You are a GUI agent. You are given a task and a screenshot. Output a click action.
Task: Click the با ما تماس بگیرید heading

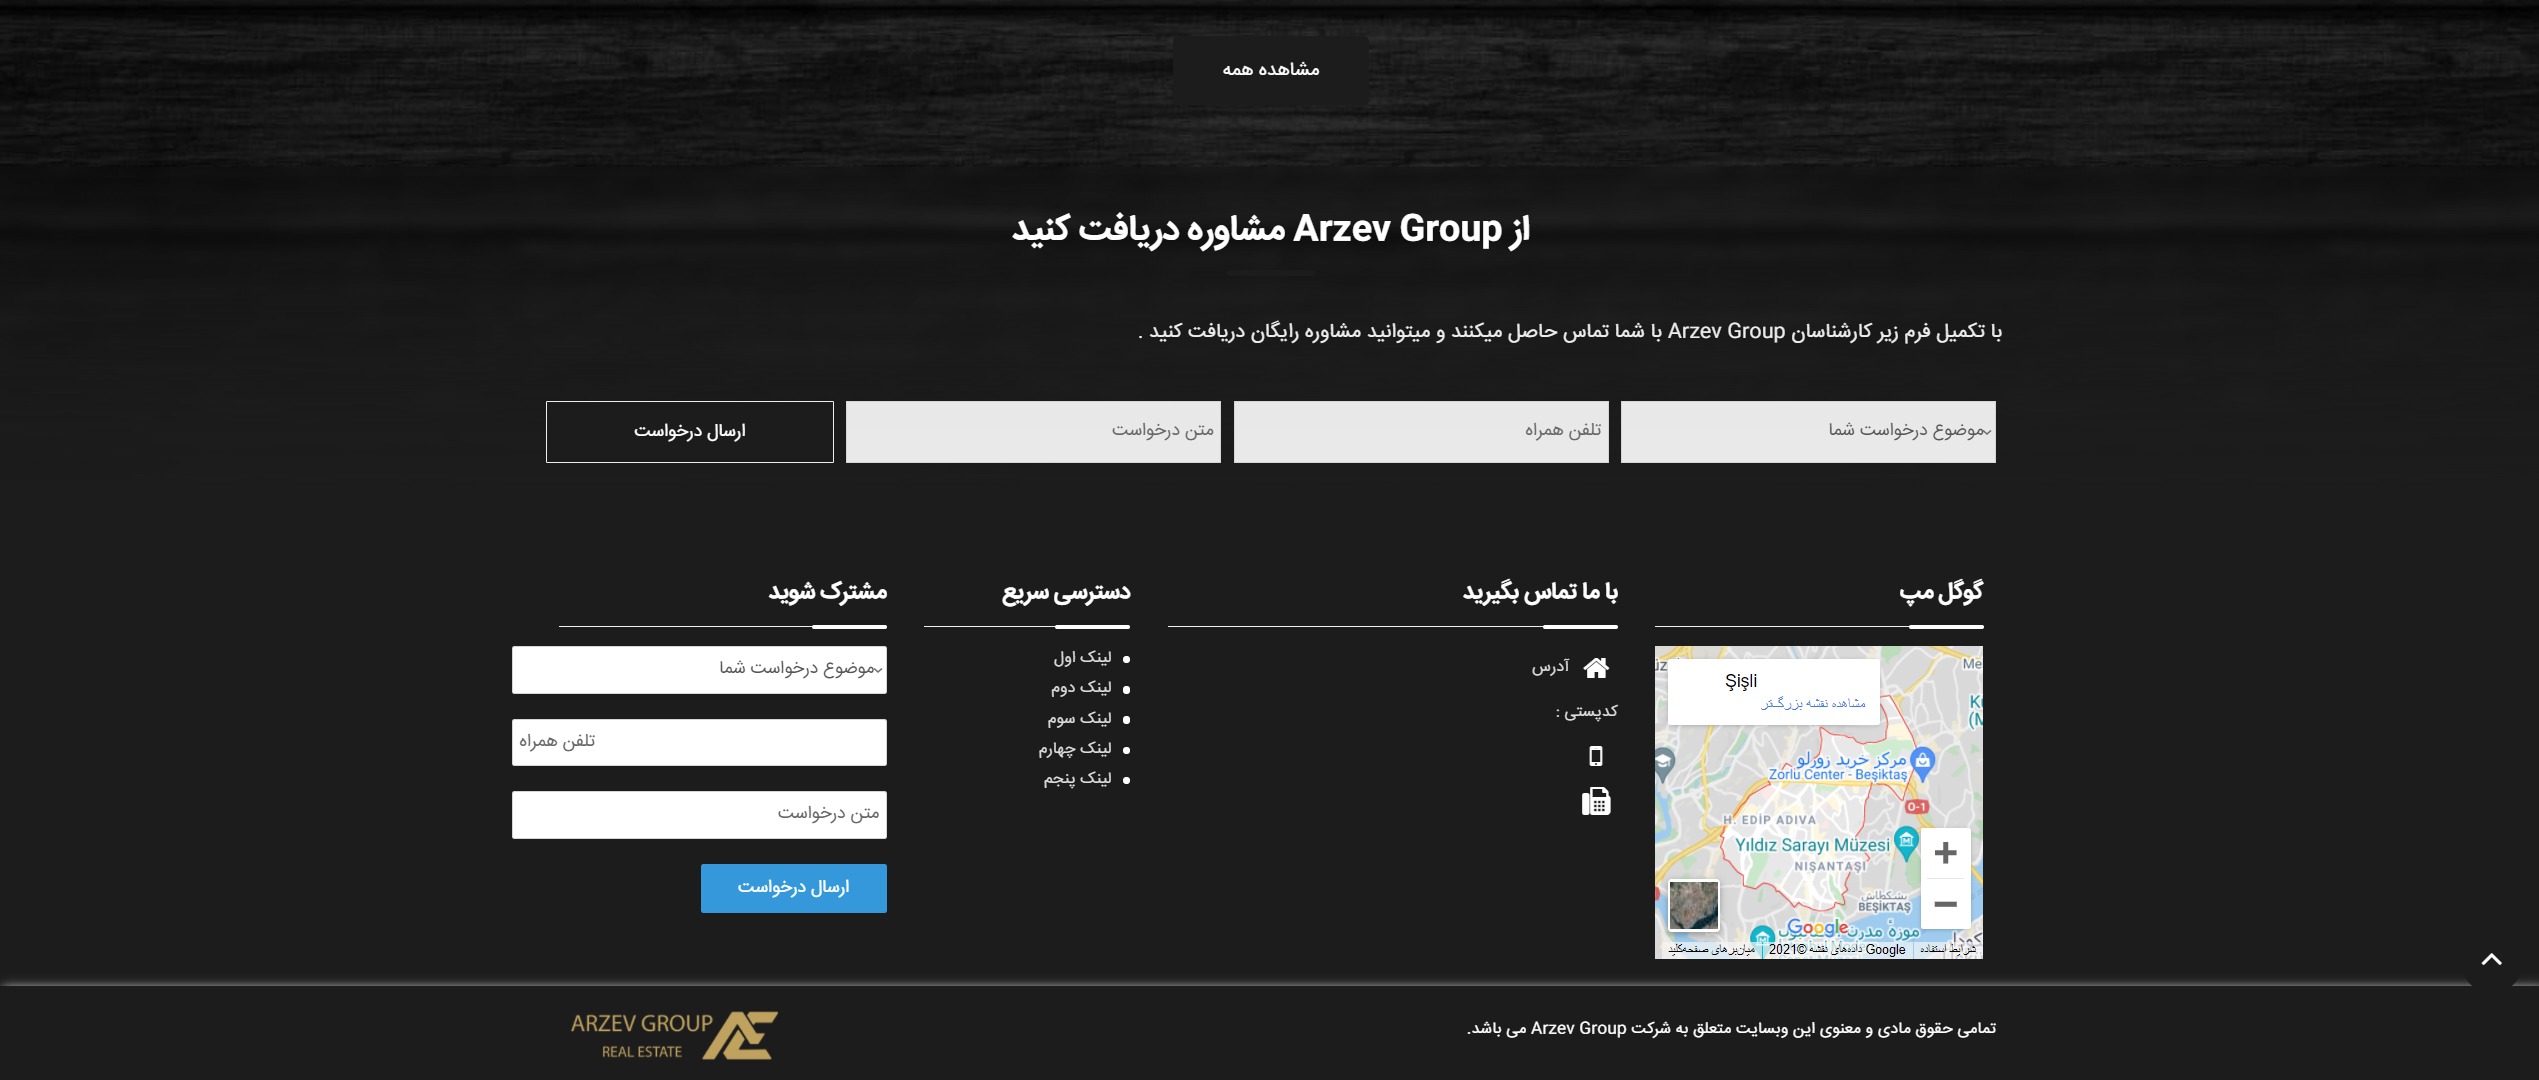pyautogui.click(x=1540, y=592)
